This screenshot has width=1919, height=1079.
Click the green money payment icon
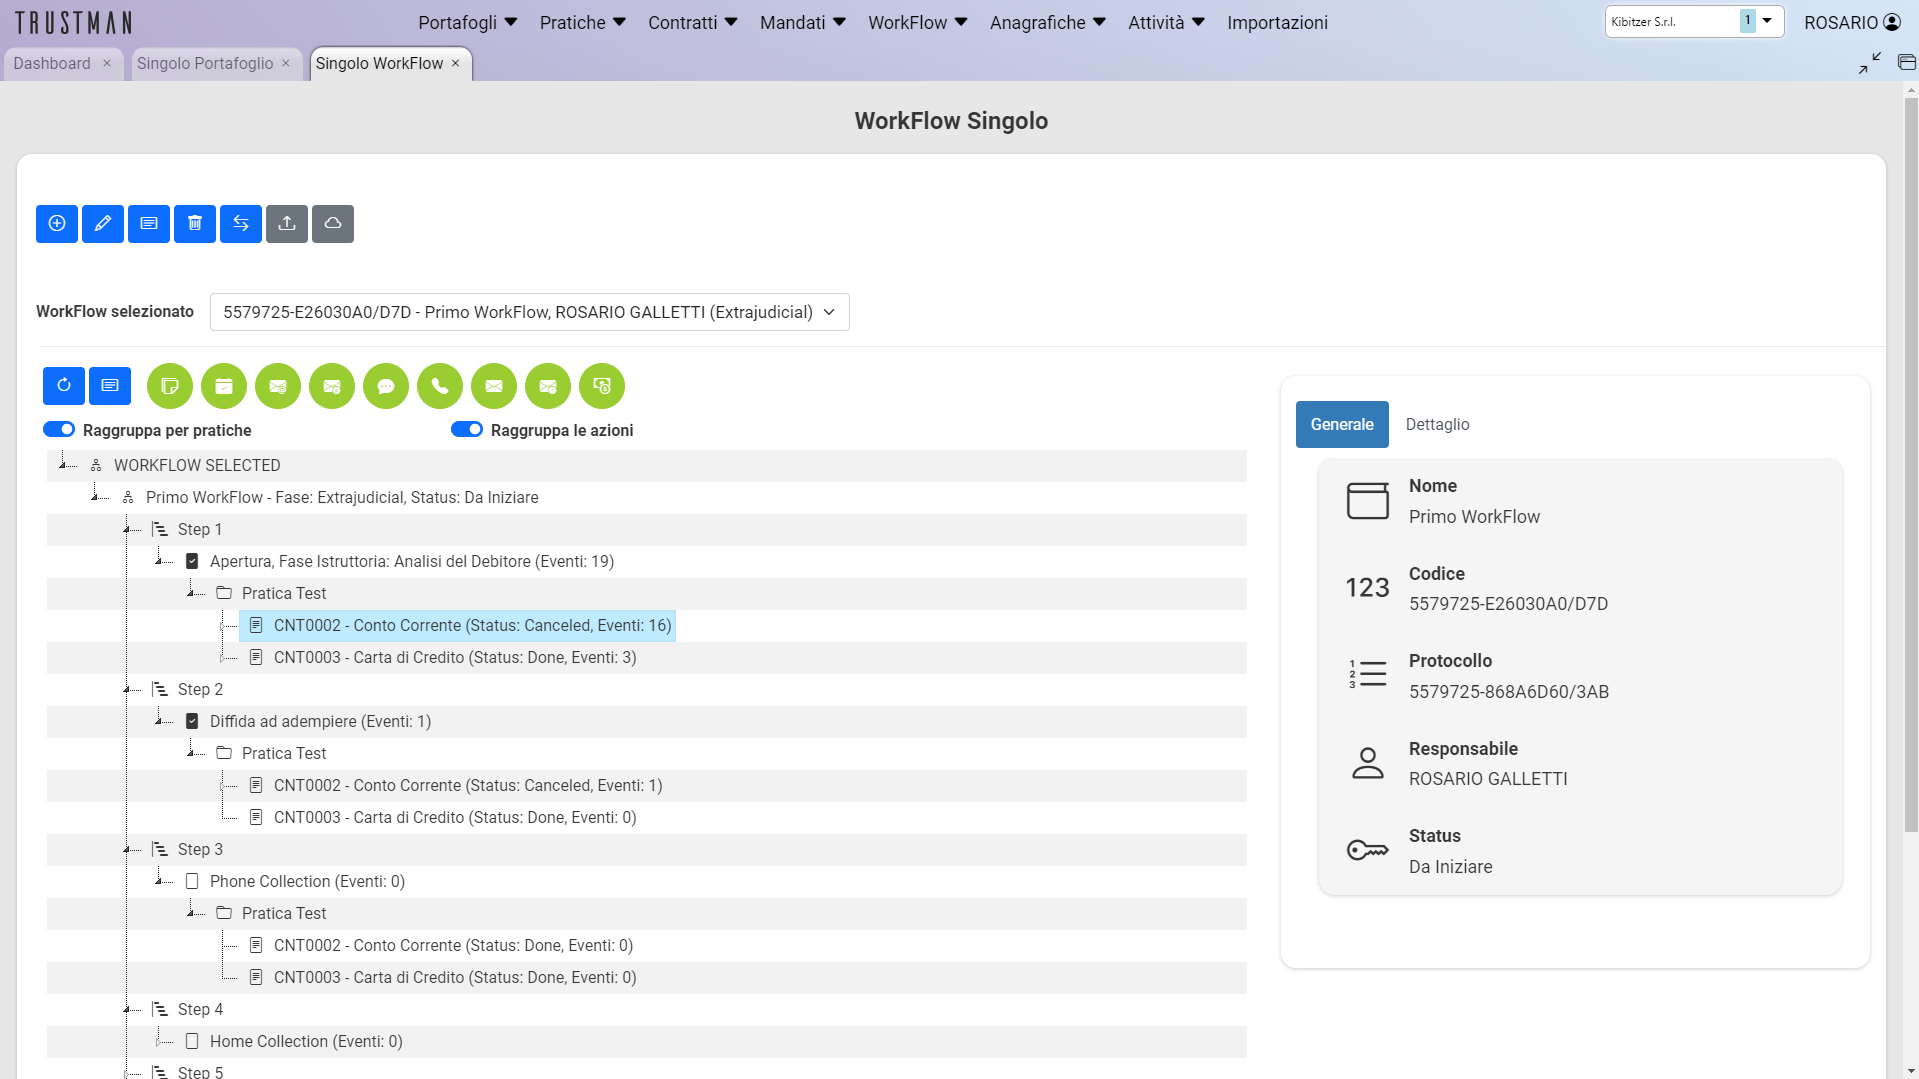[602, 386]
